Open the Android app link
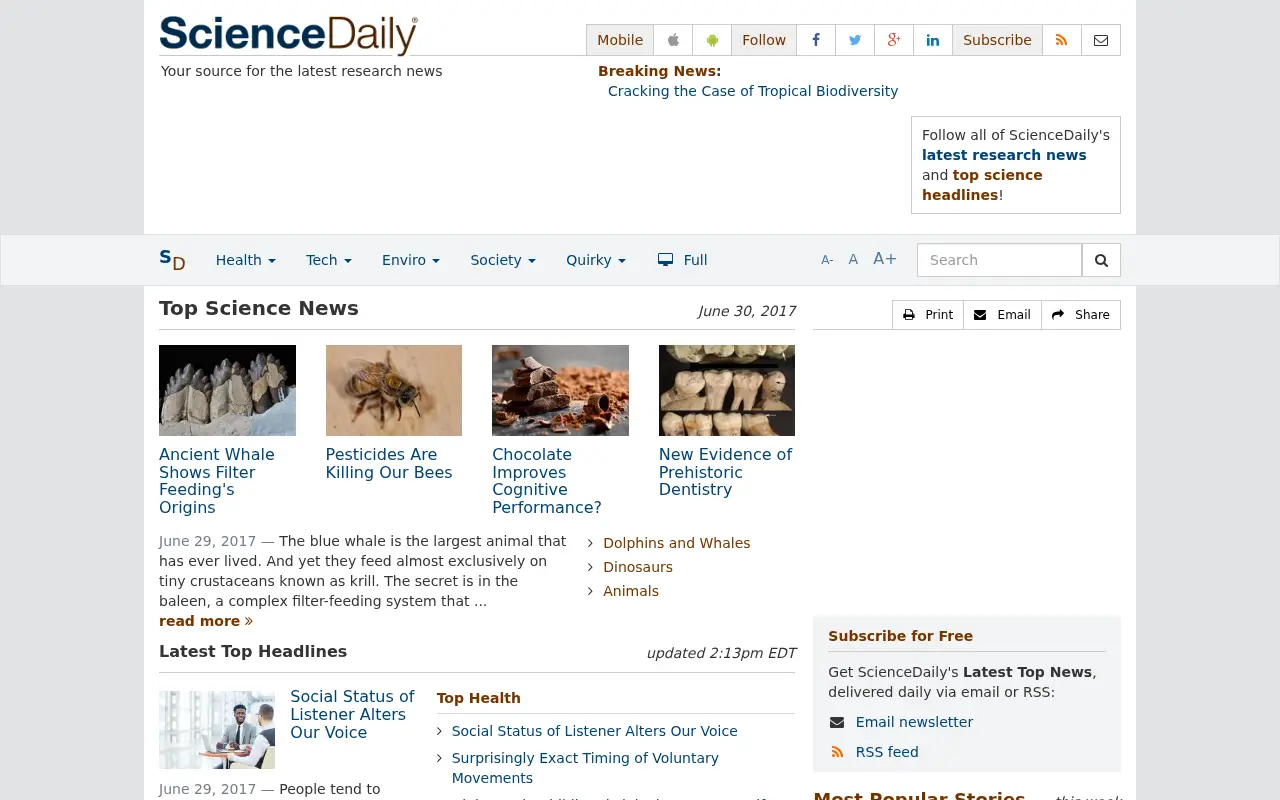The image size is (1280, 800). pyautogui.click(x=712, y=40)
